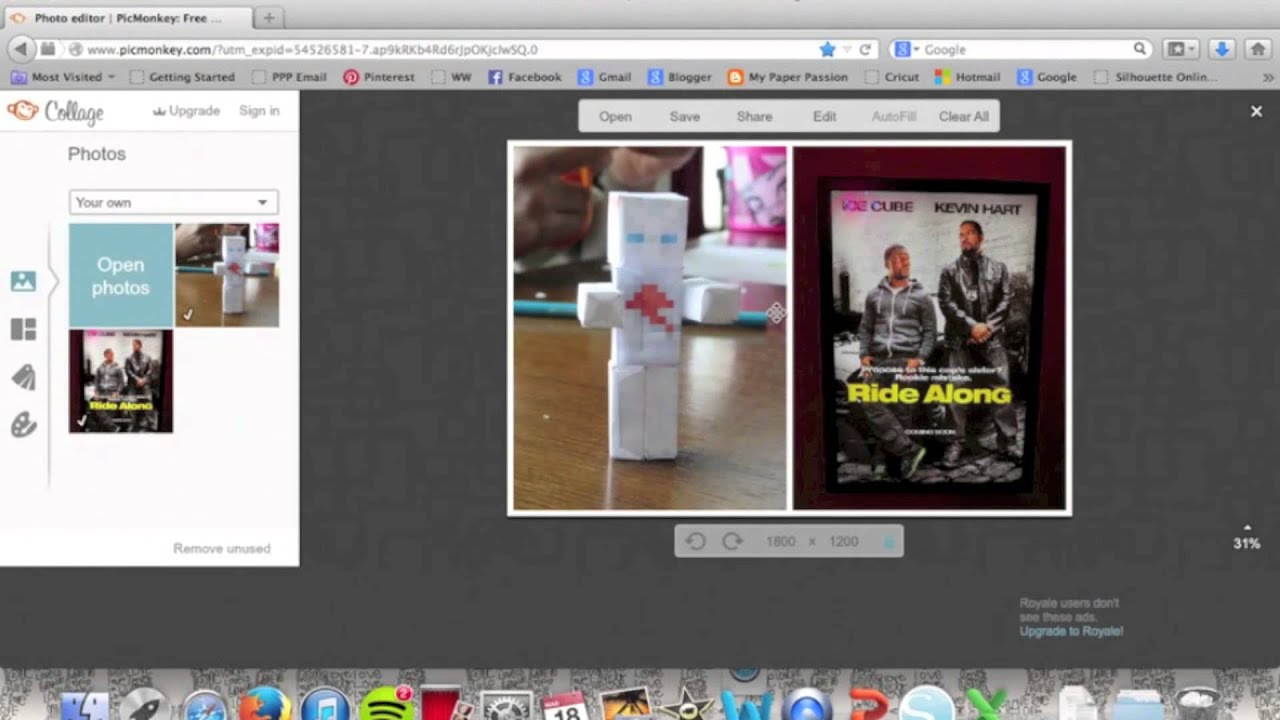Open the PPP Email bookmark

coord(290,77)
